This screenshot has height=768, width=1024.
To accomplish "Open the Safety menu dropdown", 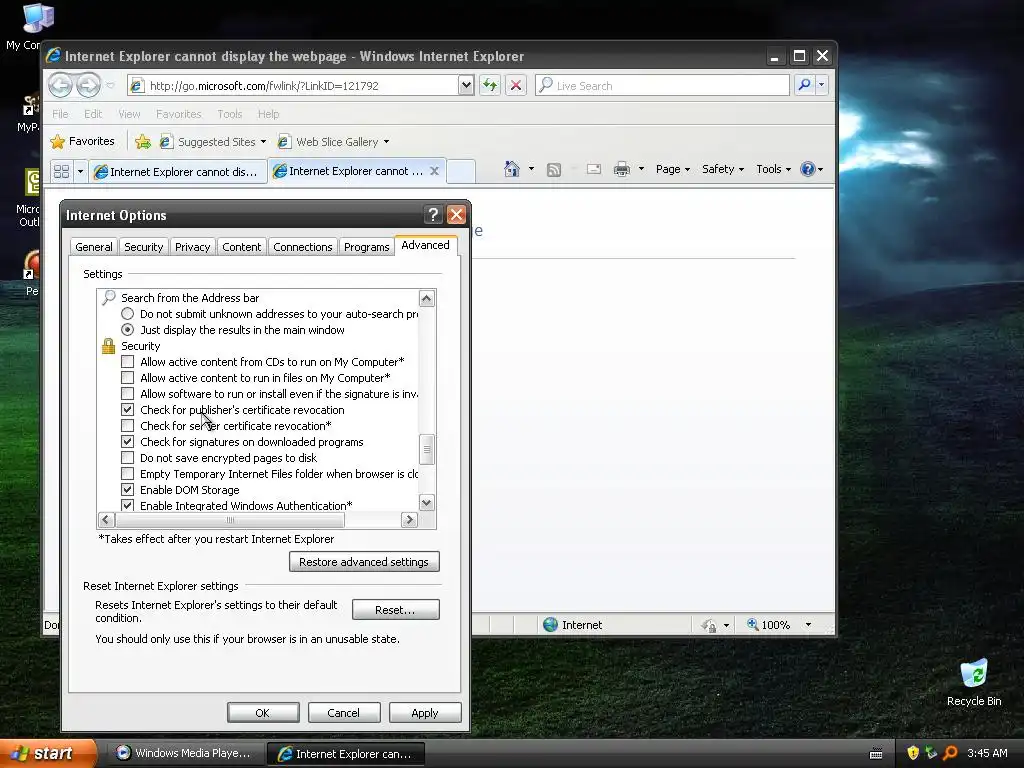I will click(x=722, y=169).
